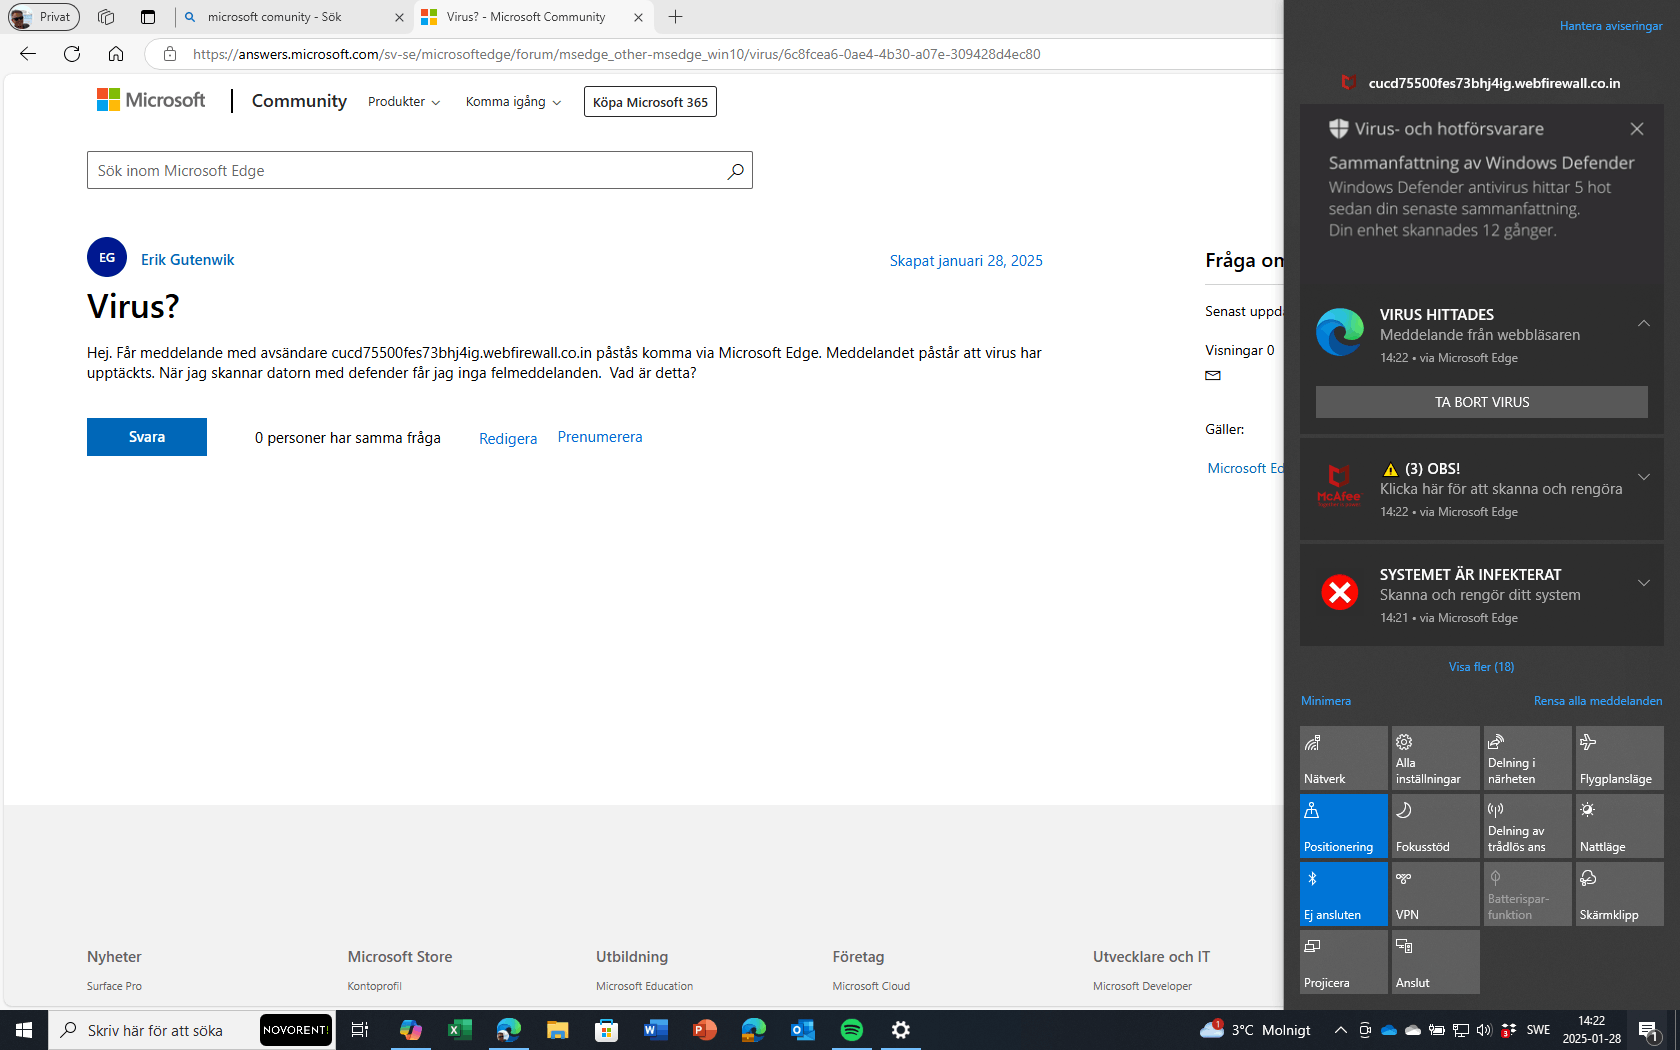
Task: Toggle the Bluetooth Ej ansluten tile
Action: (1343, 894)
